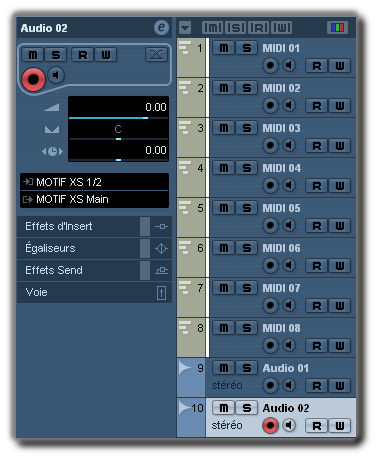Viewport: 382px width, 464px height.
Task: Solo the Audio 01 track
Action: tap(247, 368)
